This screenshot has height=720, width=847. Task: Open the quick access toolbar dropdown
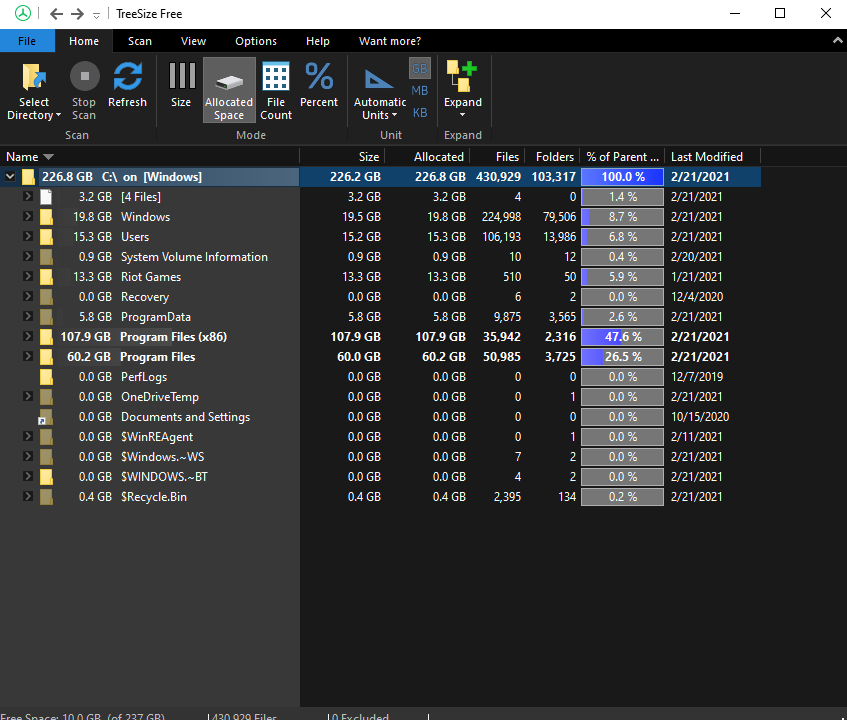(x=96, y=15)
